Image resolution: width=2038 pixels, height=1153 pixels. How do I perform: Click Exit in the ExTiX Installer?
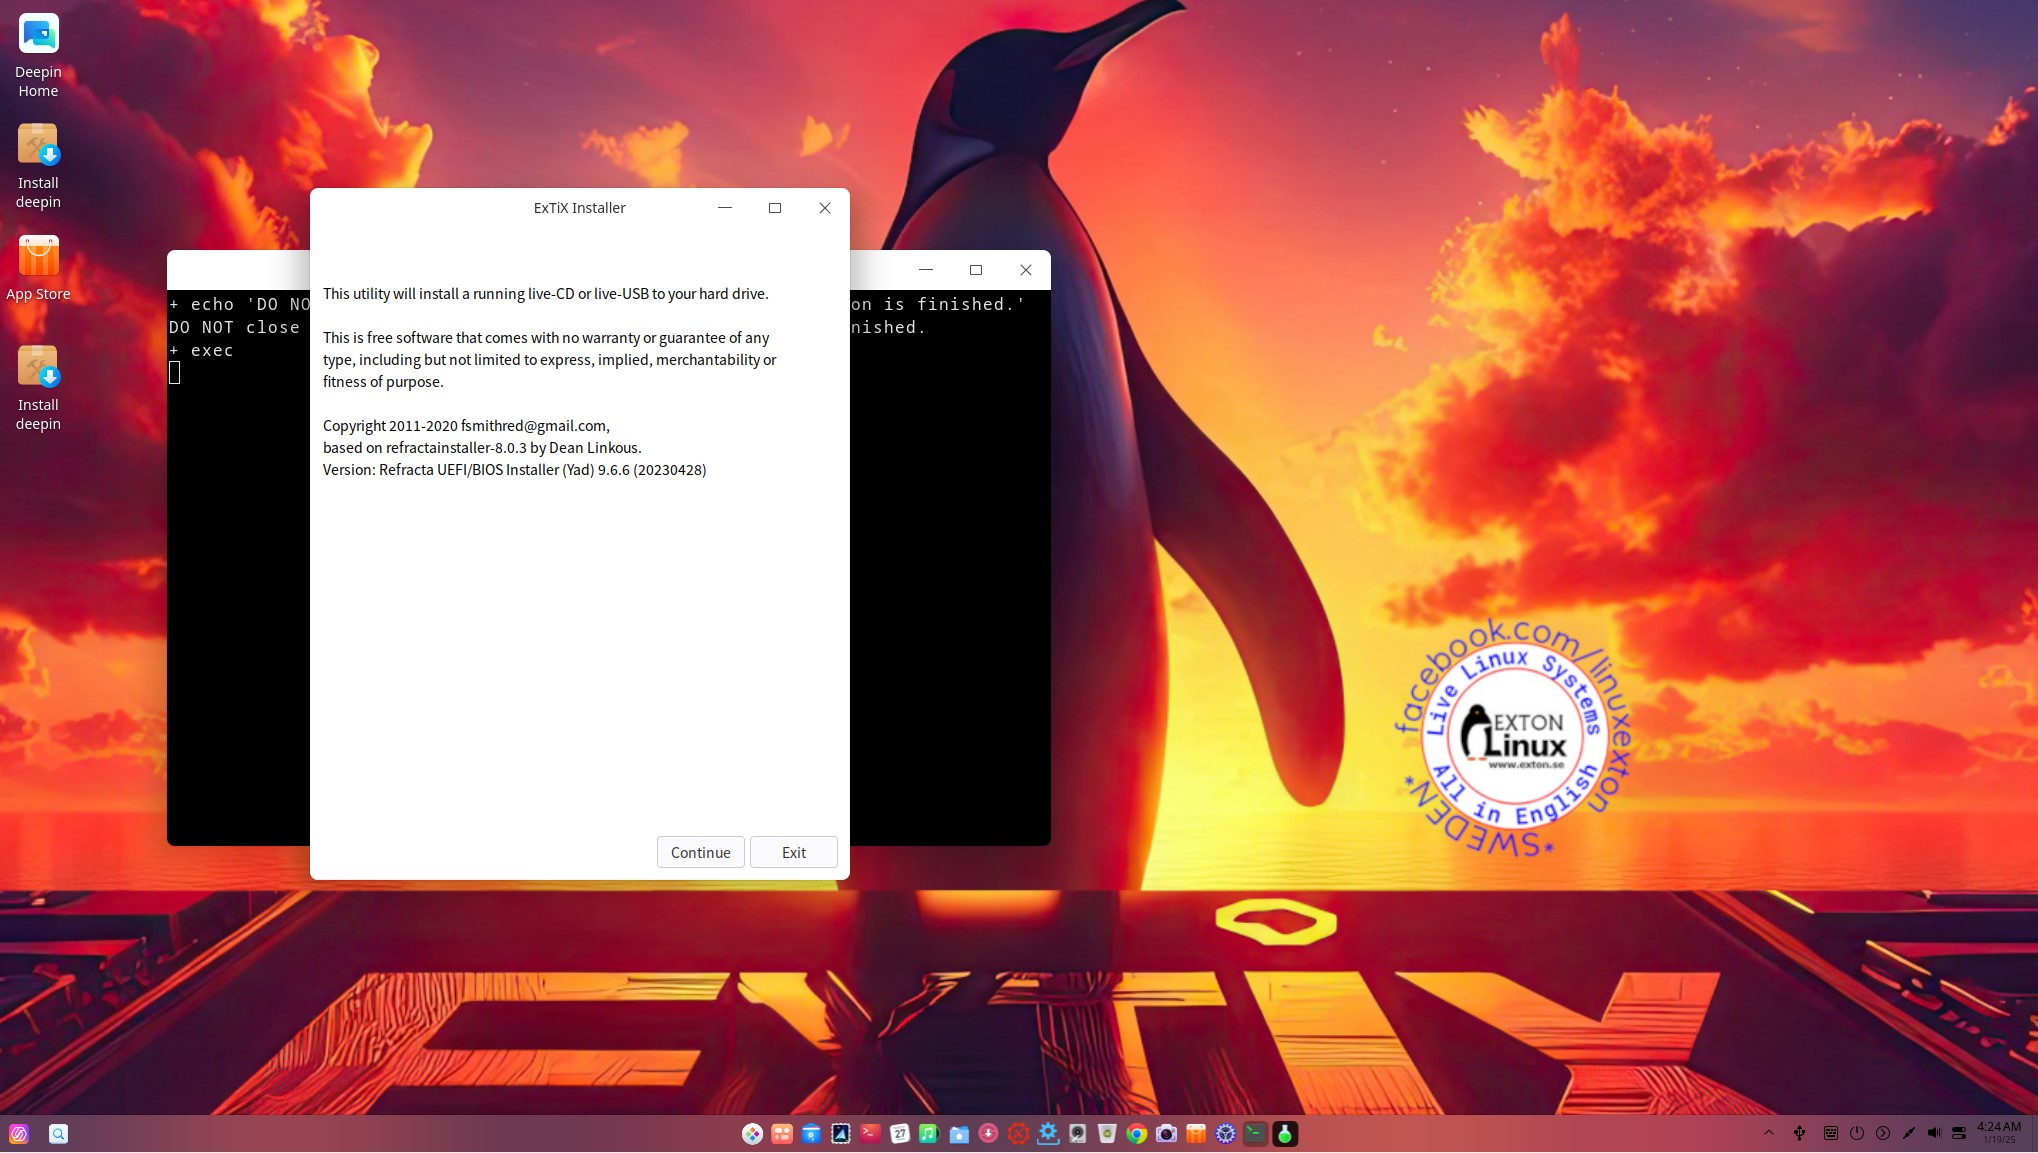[794, 852]
